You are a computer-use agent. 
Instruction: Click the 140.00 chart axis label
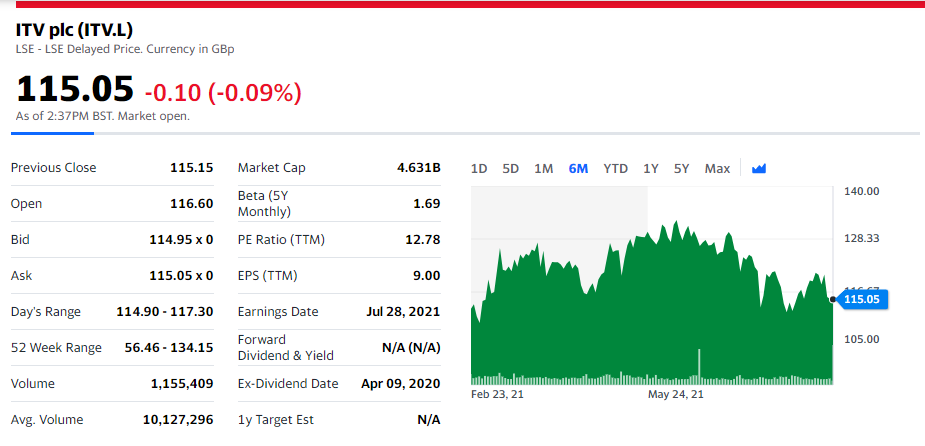tap(861, 191)
